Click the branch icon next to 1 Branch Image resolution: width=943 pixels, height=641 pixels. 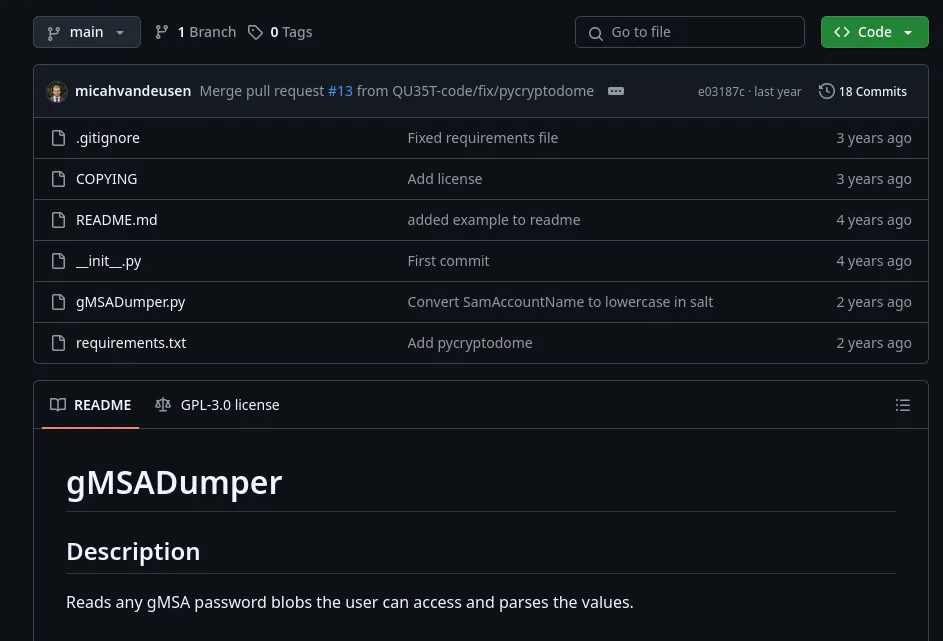point(162,32)
